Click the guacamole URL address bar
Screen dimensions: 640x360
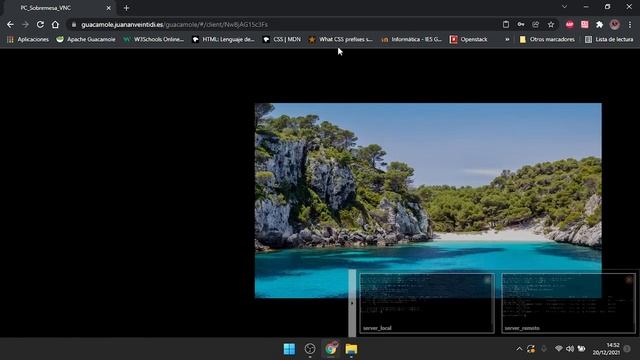click(282, 24)
